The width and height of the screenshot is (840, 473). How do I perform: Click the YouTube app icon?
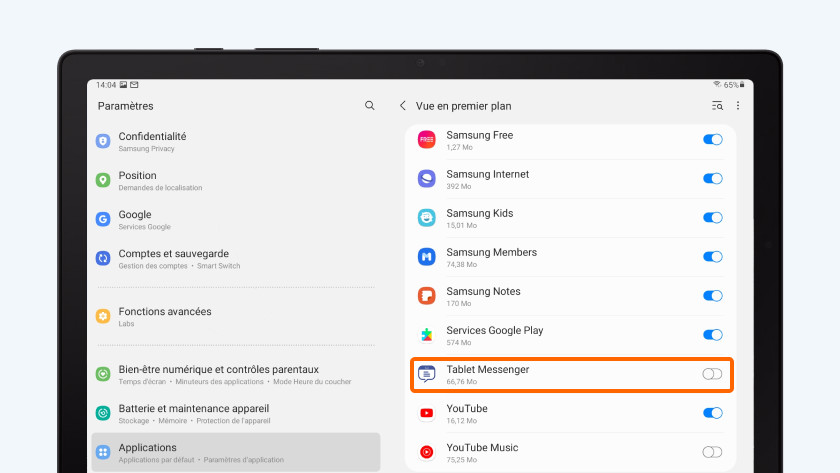[x=426, y=413]
